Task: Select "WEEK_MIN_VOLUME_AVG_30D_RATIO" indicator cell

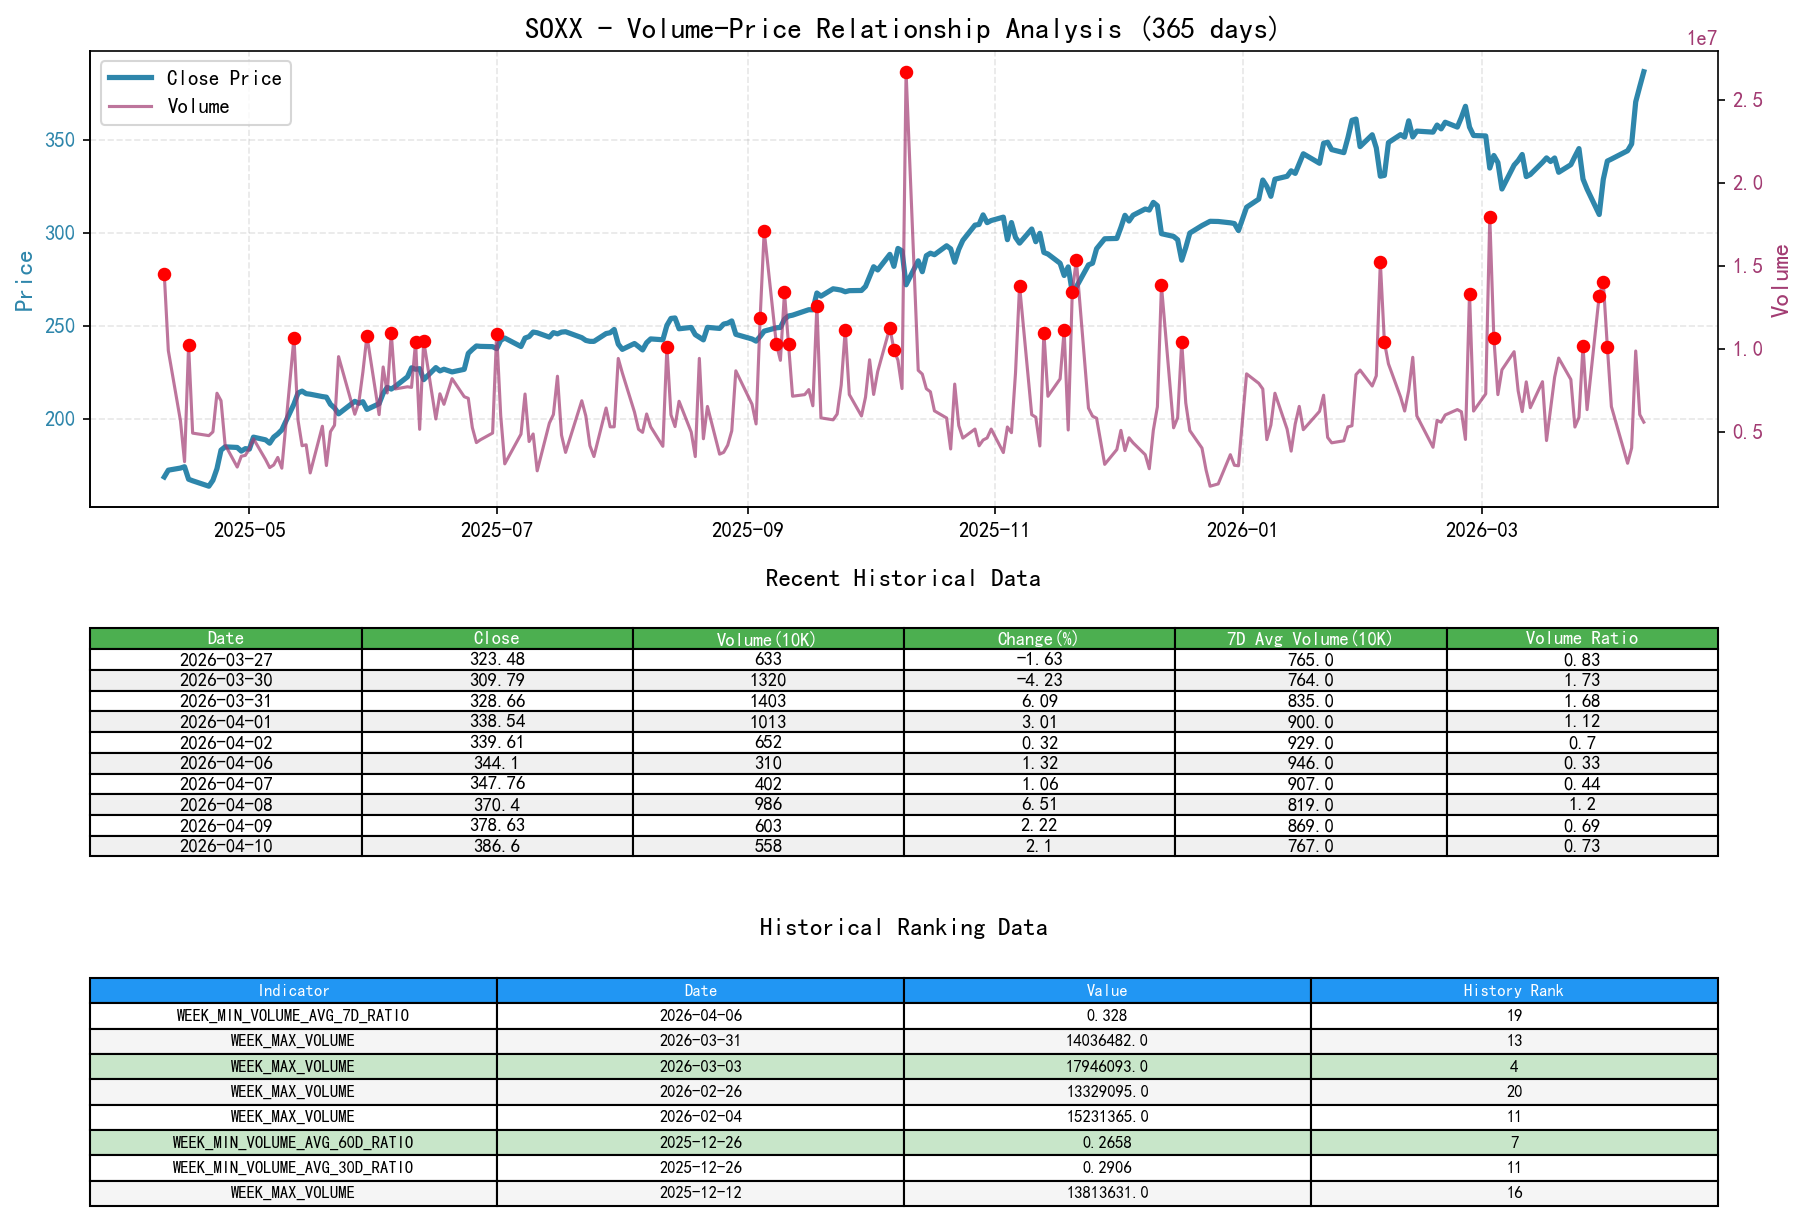Action: 293,1168
